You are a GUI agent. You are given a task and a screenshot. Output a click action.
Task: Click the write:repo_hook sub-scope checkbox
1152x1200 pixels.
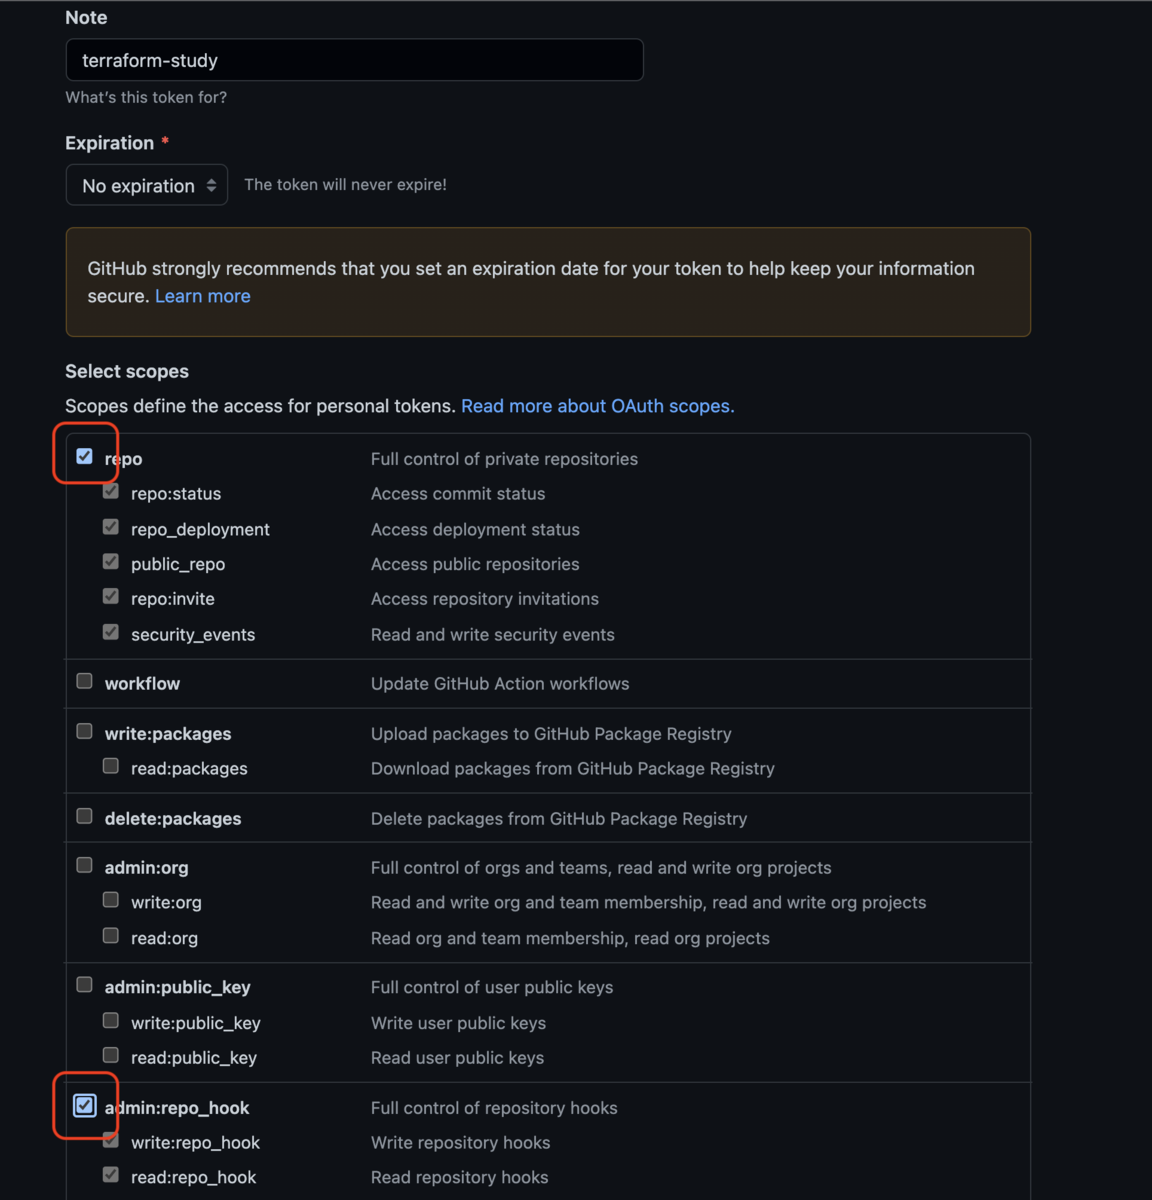[x=111, y=1140]
